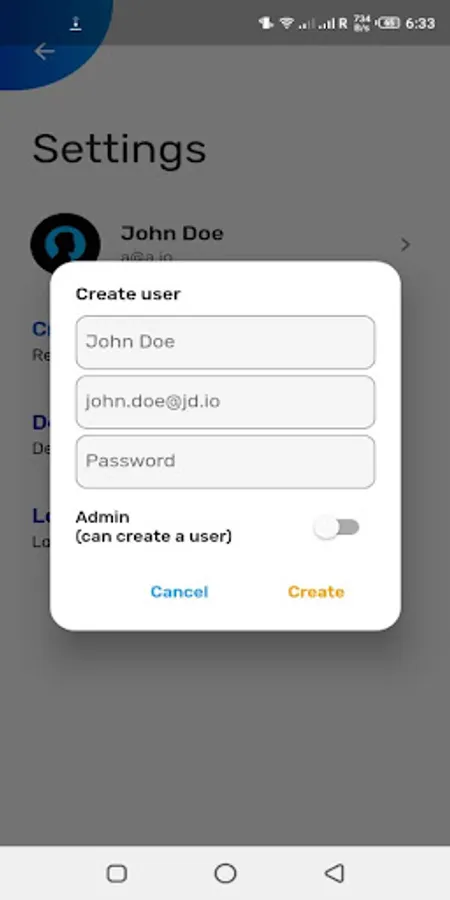Tap the Wi-Fi status icon
450x900 pixels.
pos(286,24)
